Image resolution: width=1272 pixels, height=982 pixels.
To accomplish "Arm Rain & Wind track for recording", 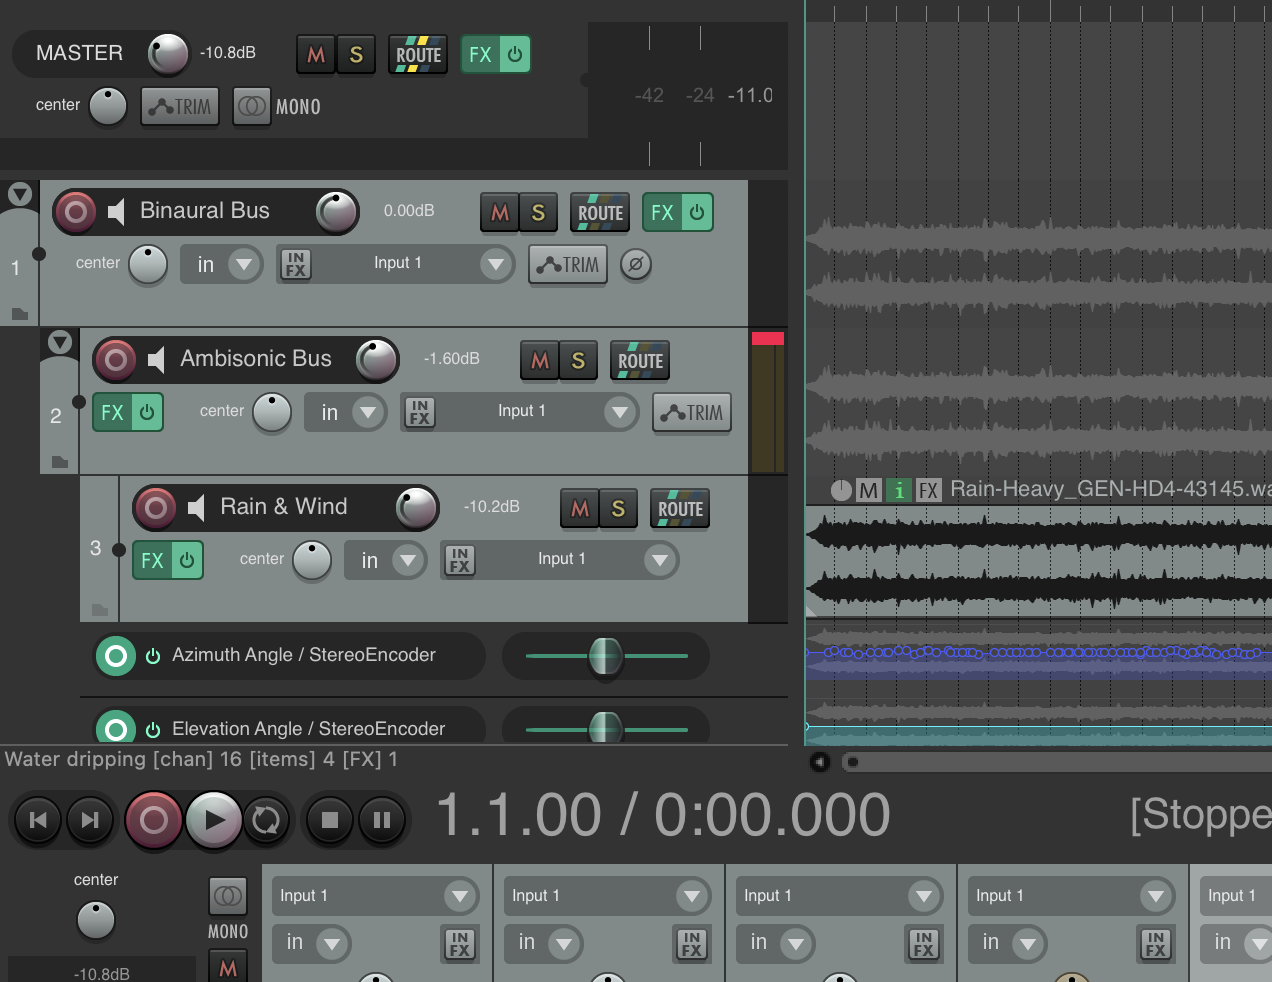I will (155, 508).
